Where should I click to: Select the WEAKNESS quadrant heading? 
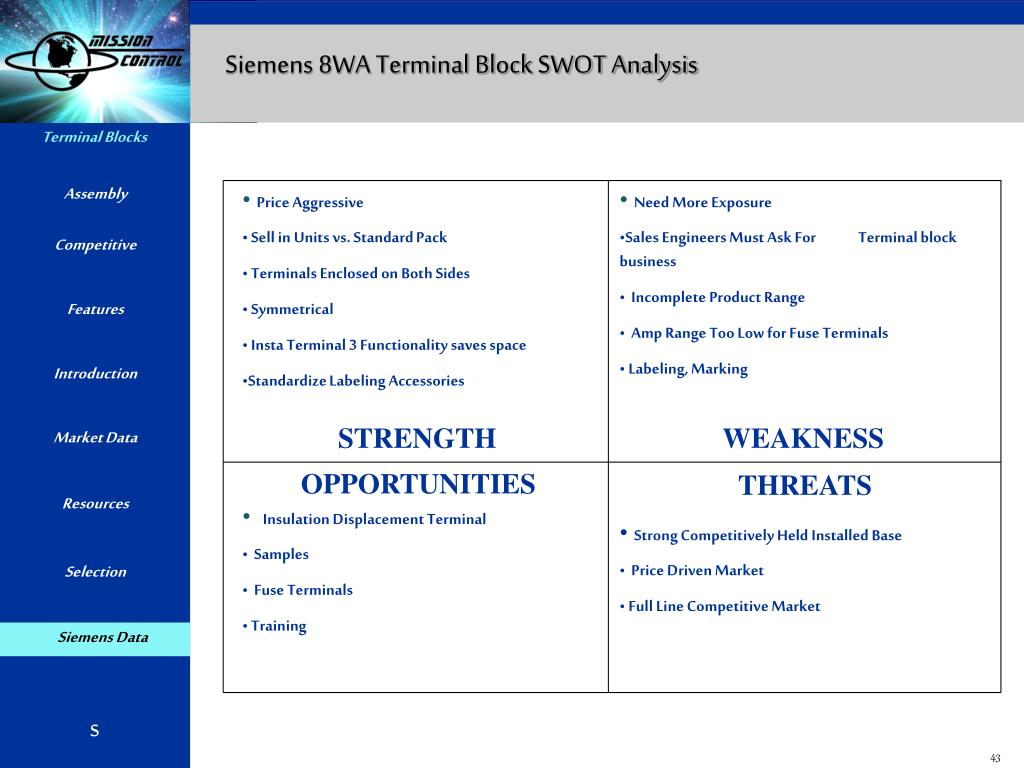803,438
